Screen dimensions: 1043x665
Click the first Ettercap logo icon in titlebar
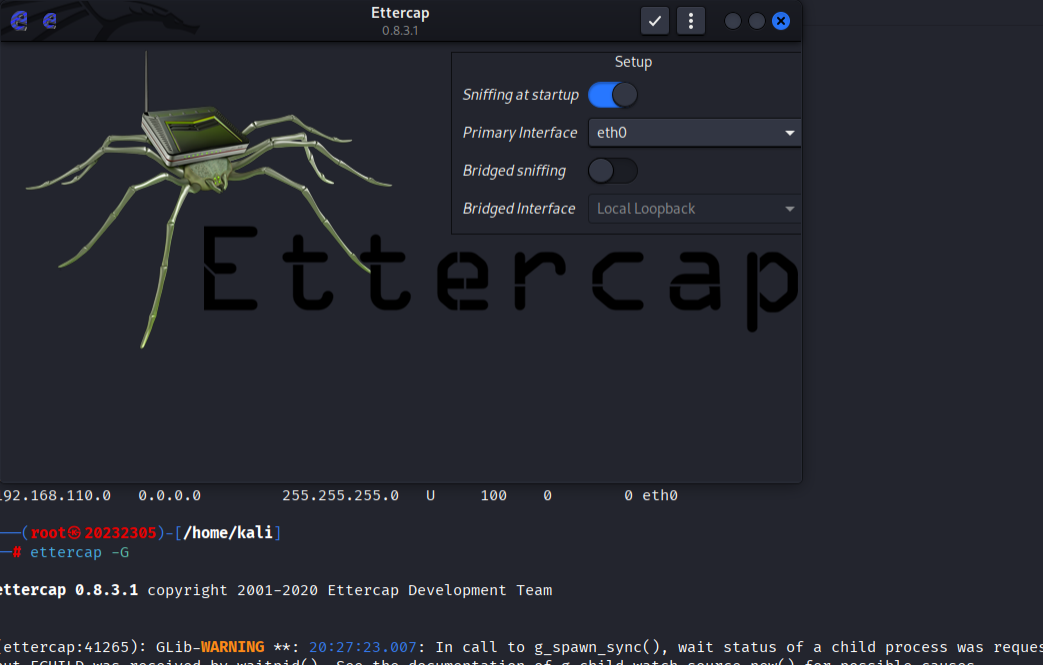tap(19, 21)
